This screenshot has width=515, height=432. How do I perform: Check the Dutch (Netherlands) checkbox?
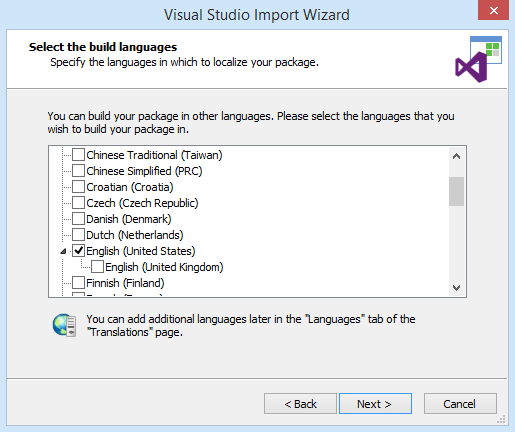click(78, 235)
